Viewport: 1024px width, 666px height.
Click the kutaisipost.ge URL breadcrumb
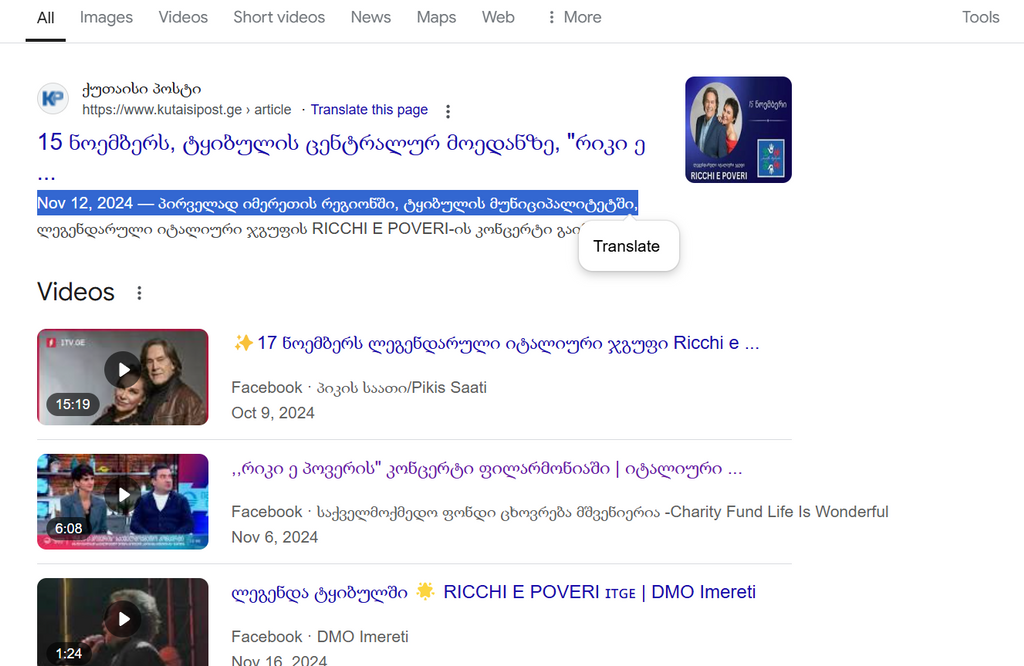(x=187, y=110)
